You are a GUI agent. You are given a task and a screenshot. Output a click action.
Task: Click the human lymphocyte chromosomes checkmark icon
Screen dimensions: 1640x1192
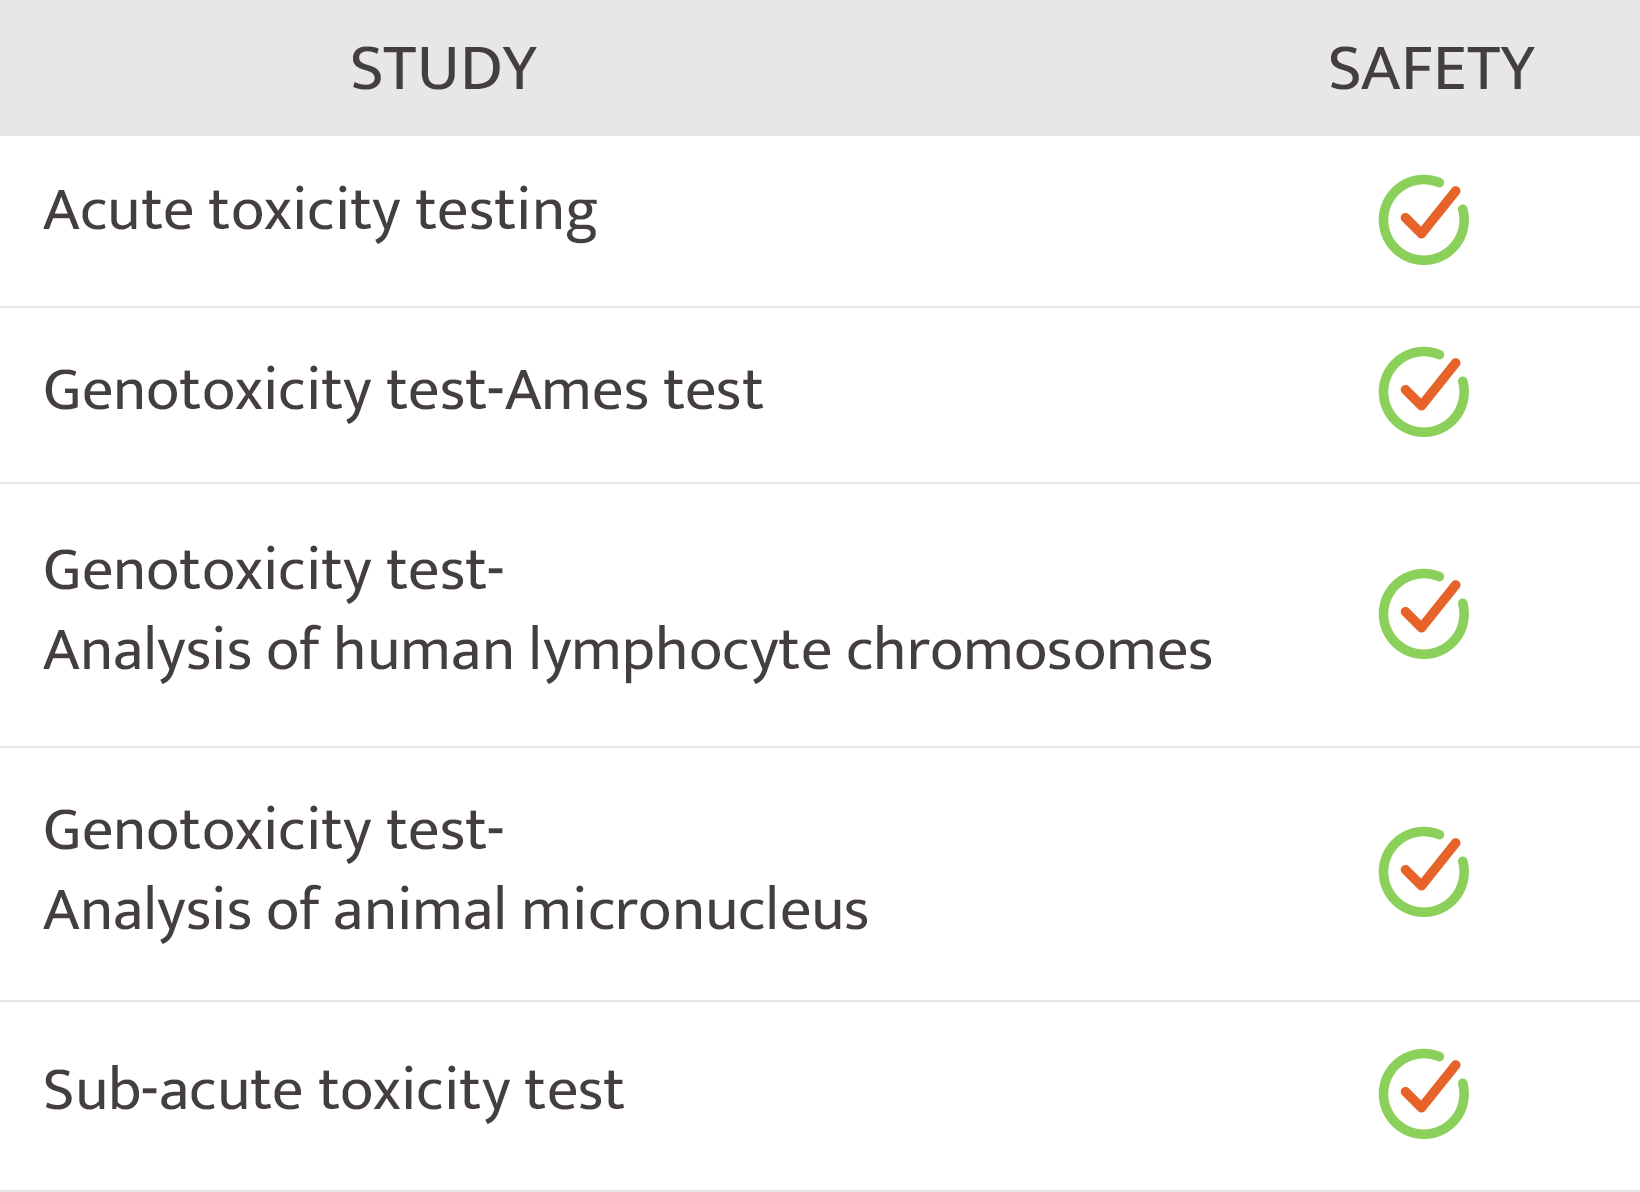point(1423,614)
